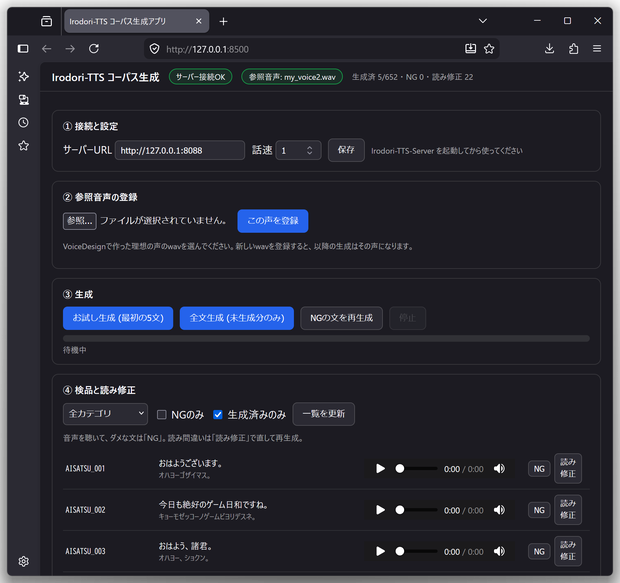The width and height of the screenshot is (620, 583).
Task: Click the サーバーURL input field
Action: [180, 150]
